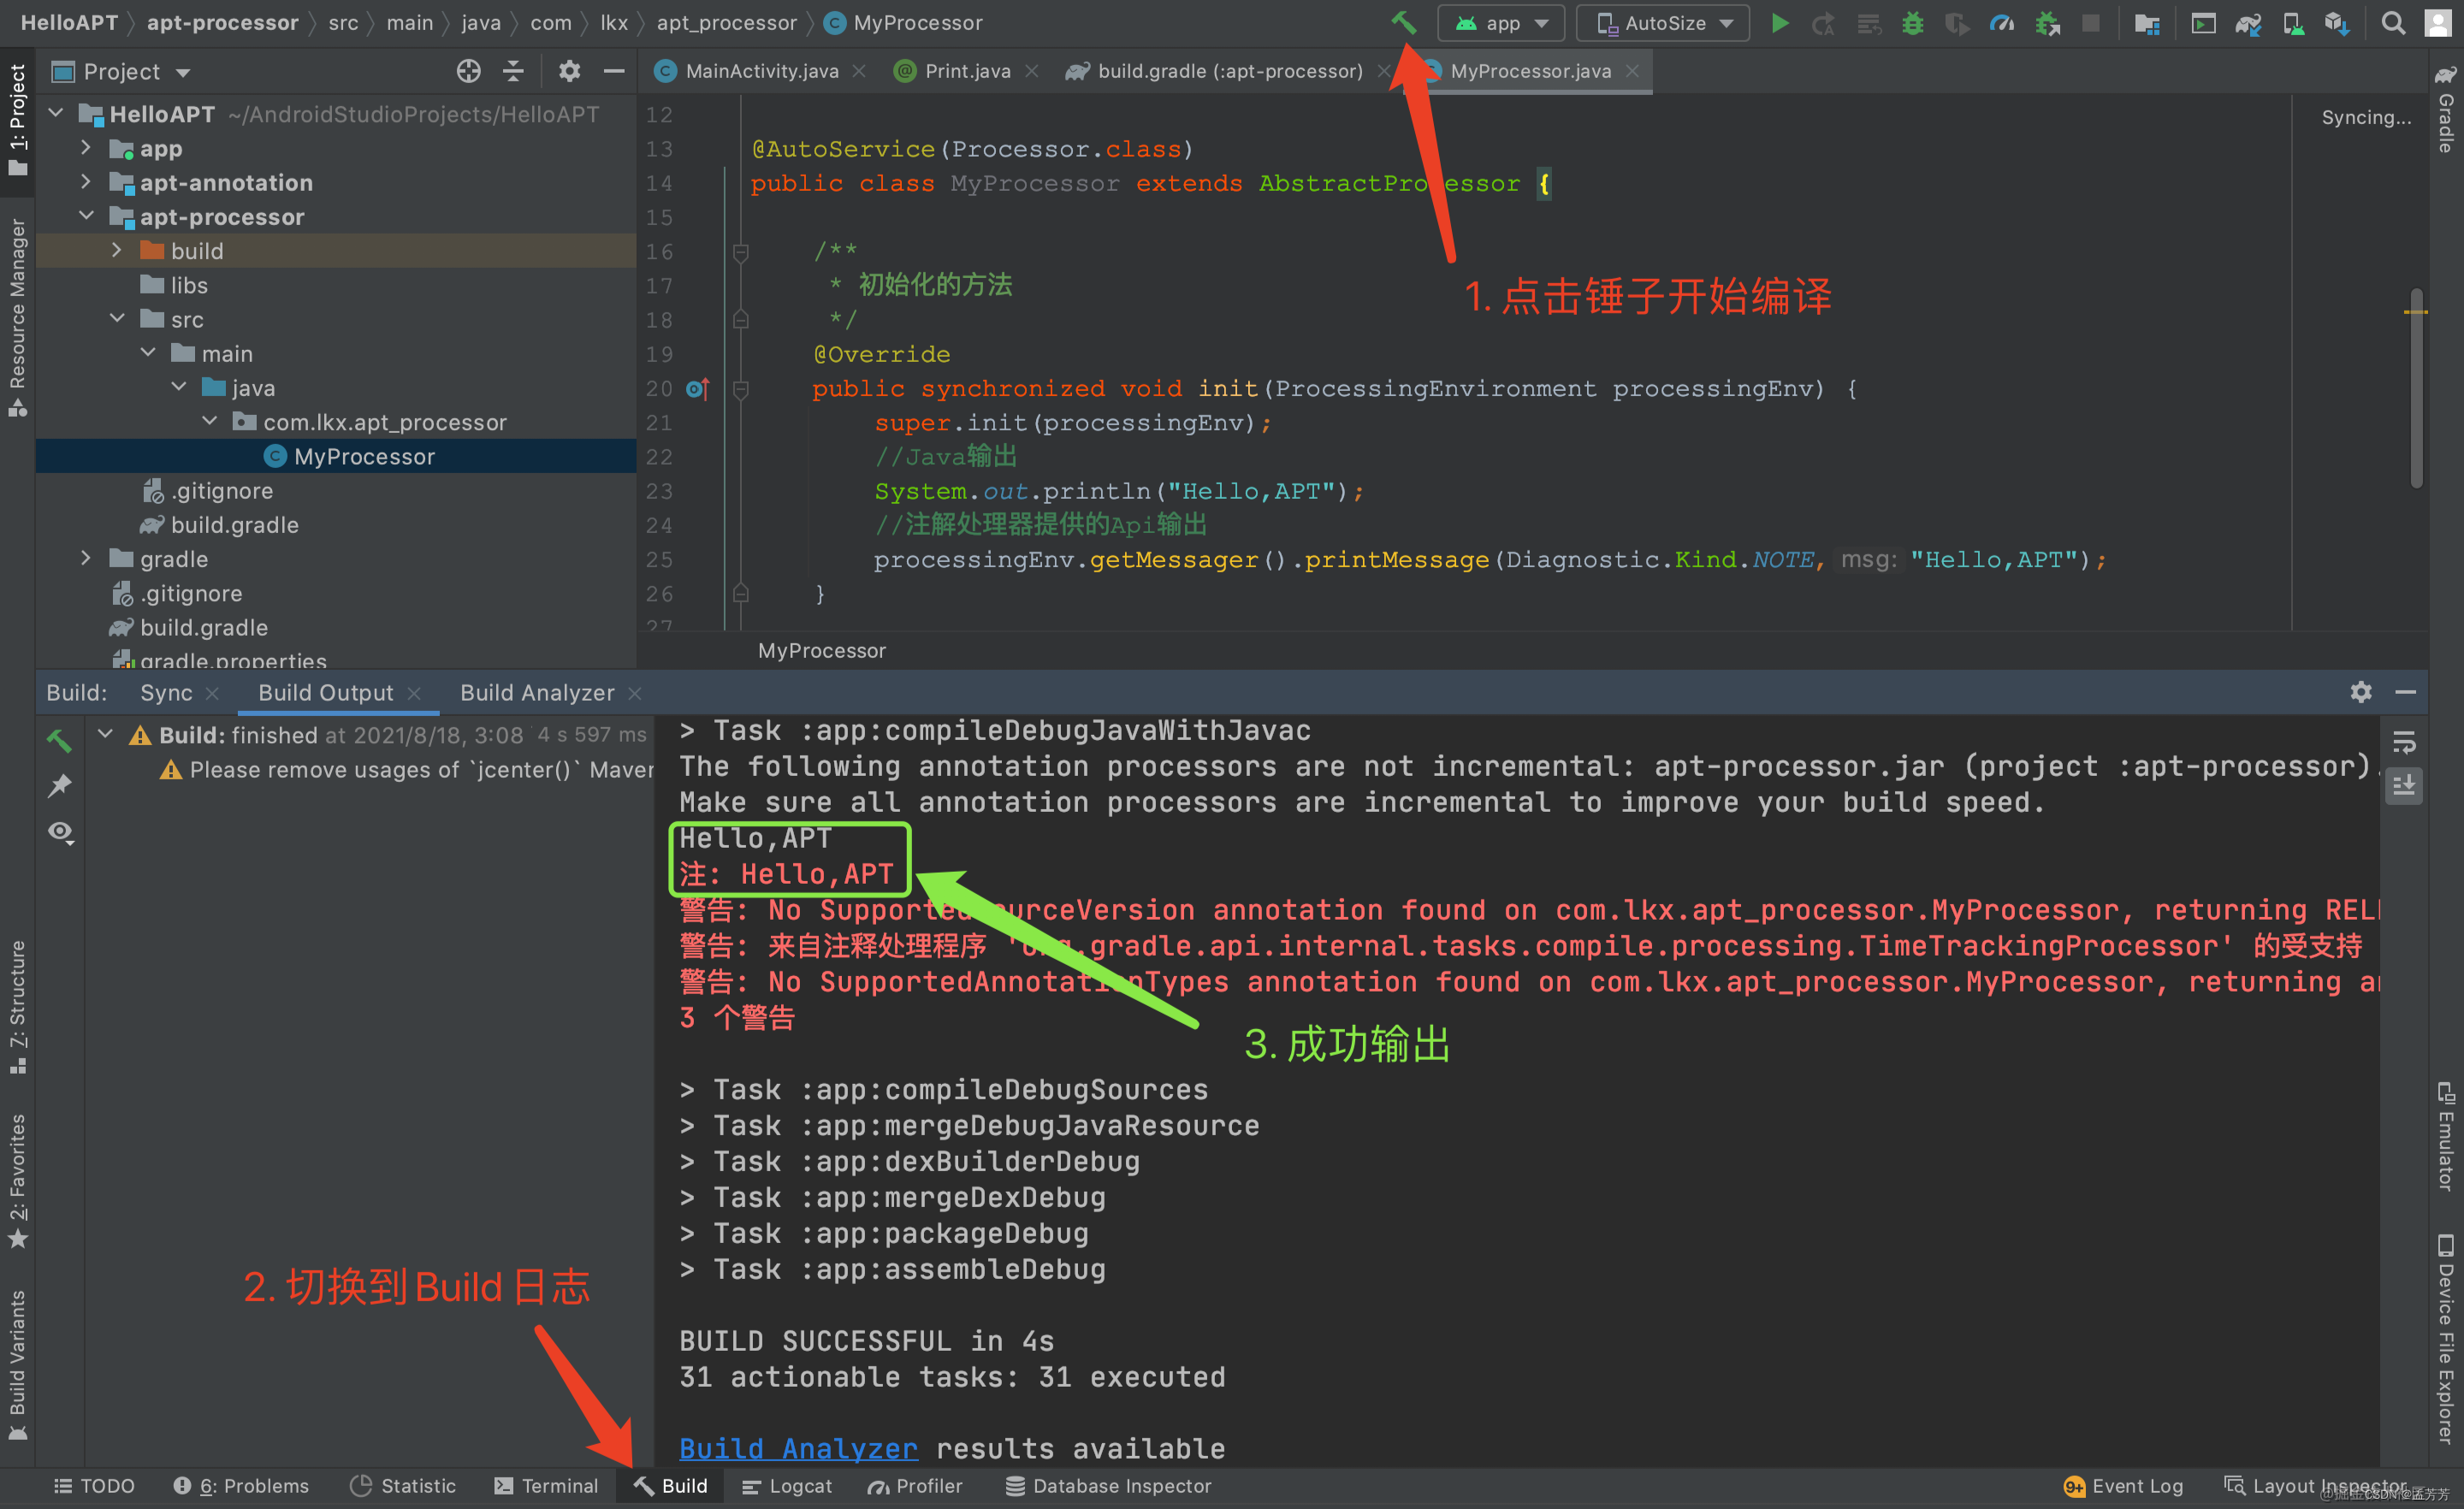Switch to MainActivity.java tab
This screenshot has height=1509, width=2464.
761,71
